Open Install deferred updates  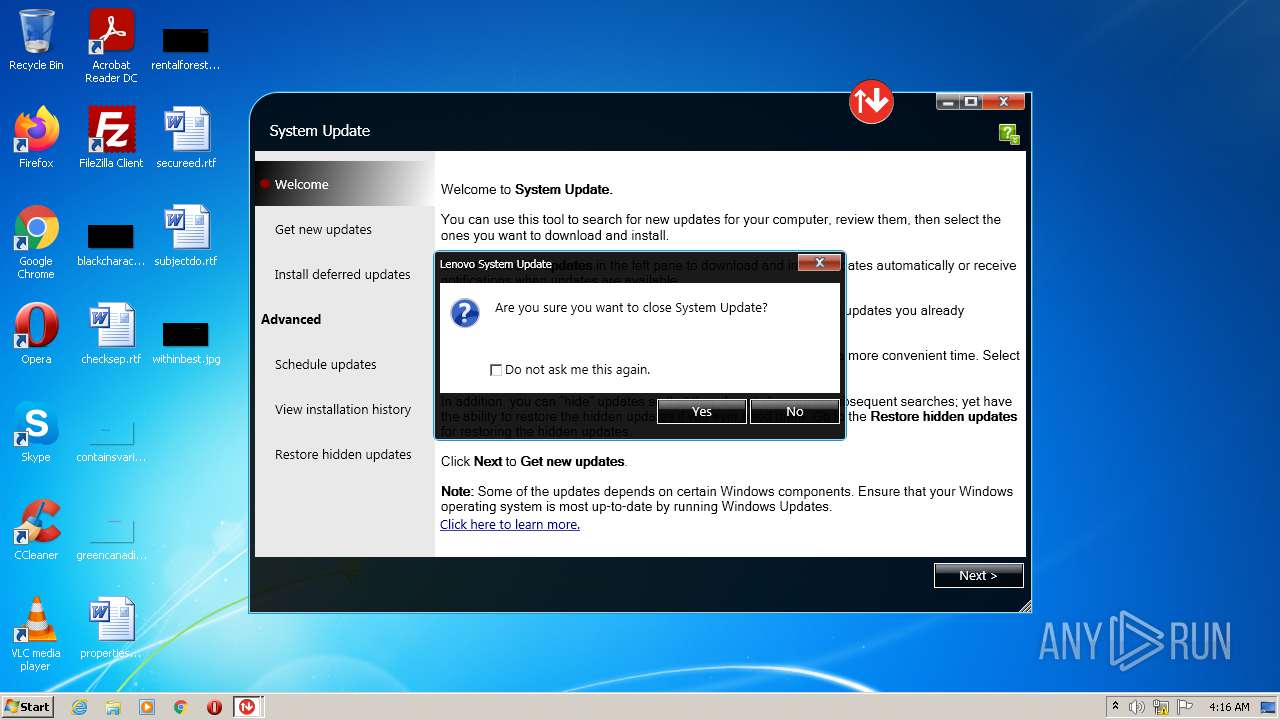click(345, 274)
